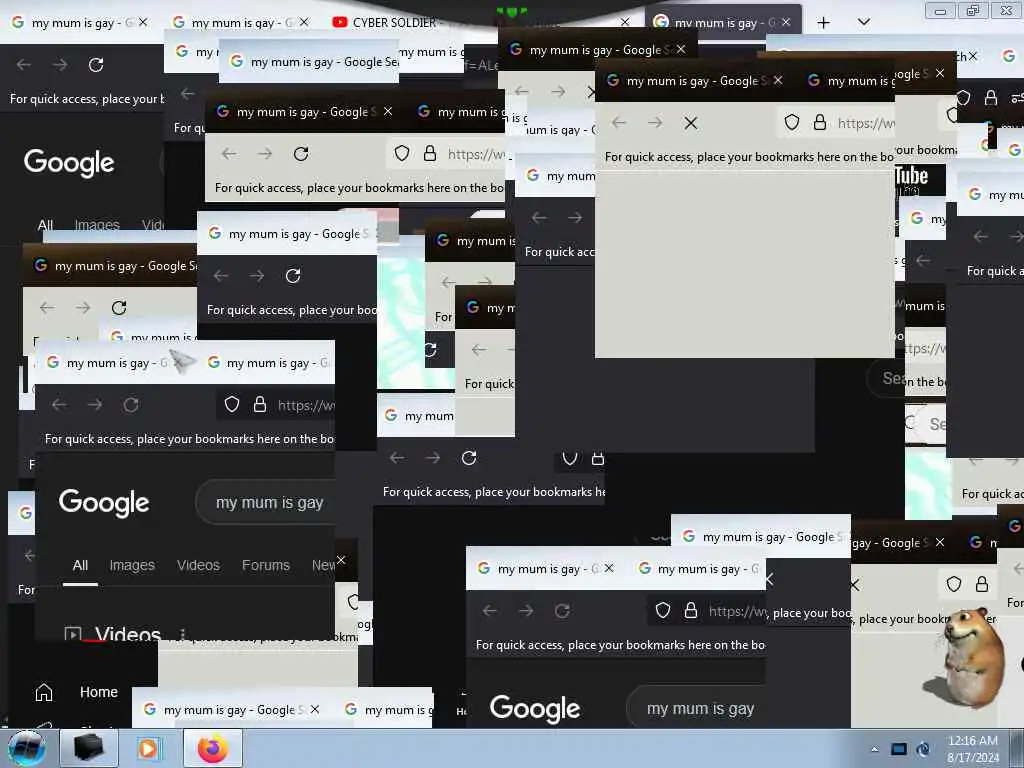Go forward in the blank gray page window
The image size is (1024, 768).
click(655, 123)
